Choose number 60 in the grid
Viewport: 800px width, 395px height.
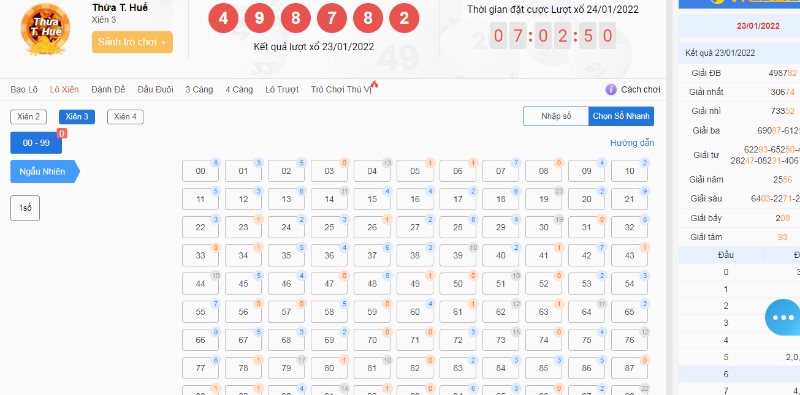pyautogui.click(x=415, y=312)
